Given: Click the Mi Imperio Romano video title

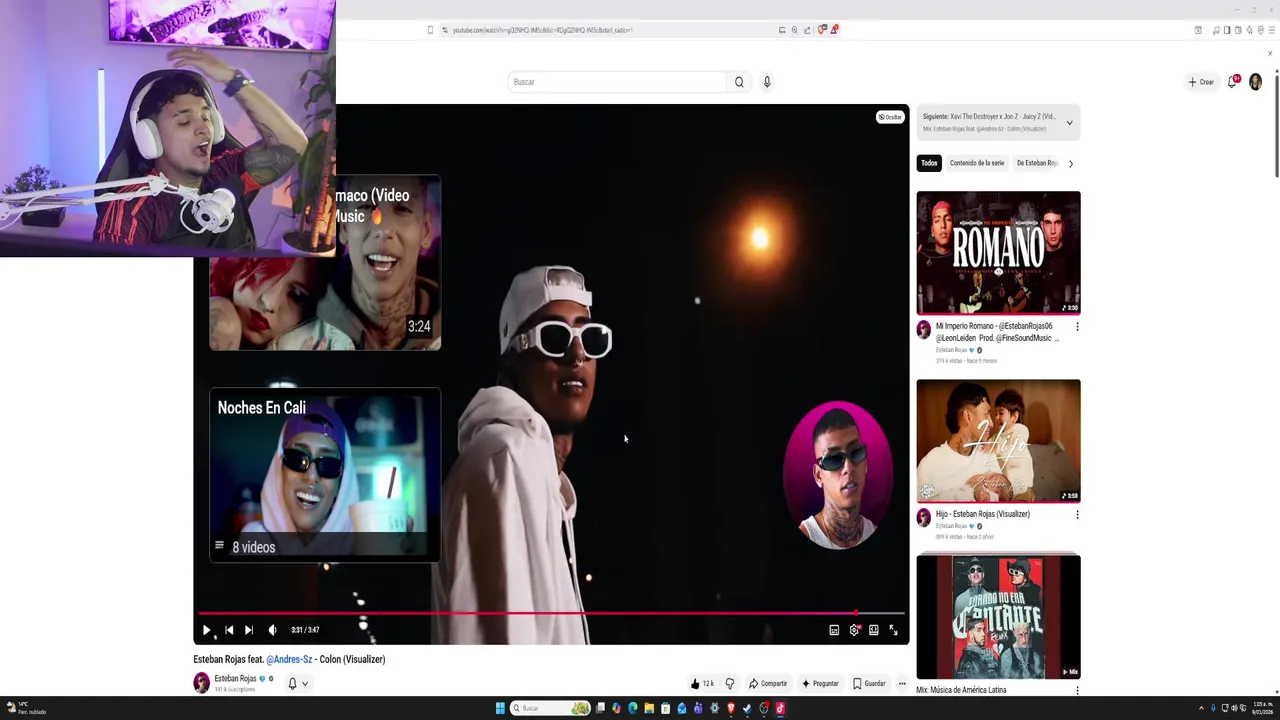Looking at the screenshot, I should tap(997, 332).
